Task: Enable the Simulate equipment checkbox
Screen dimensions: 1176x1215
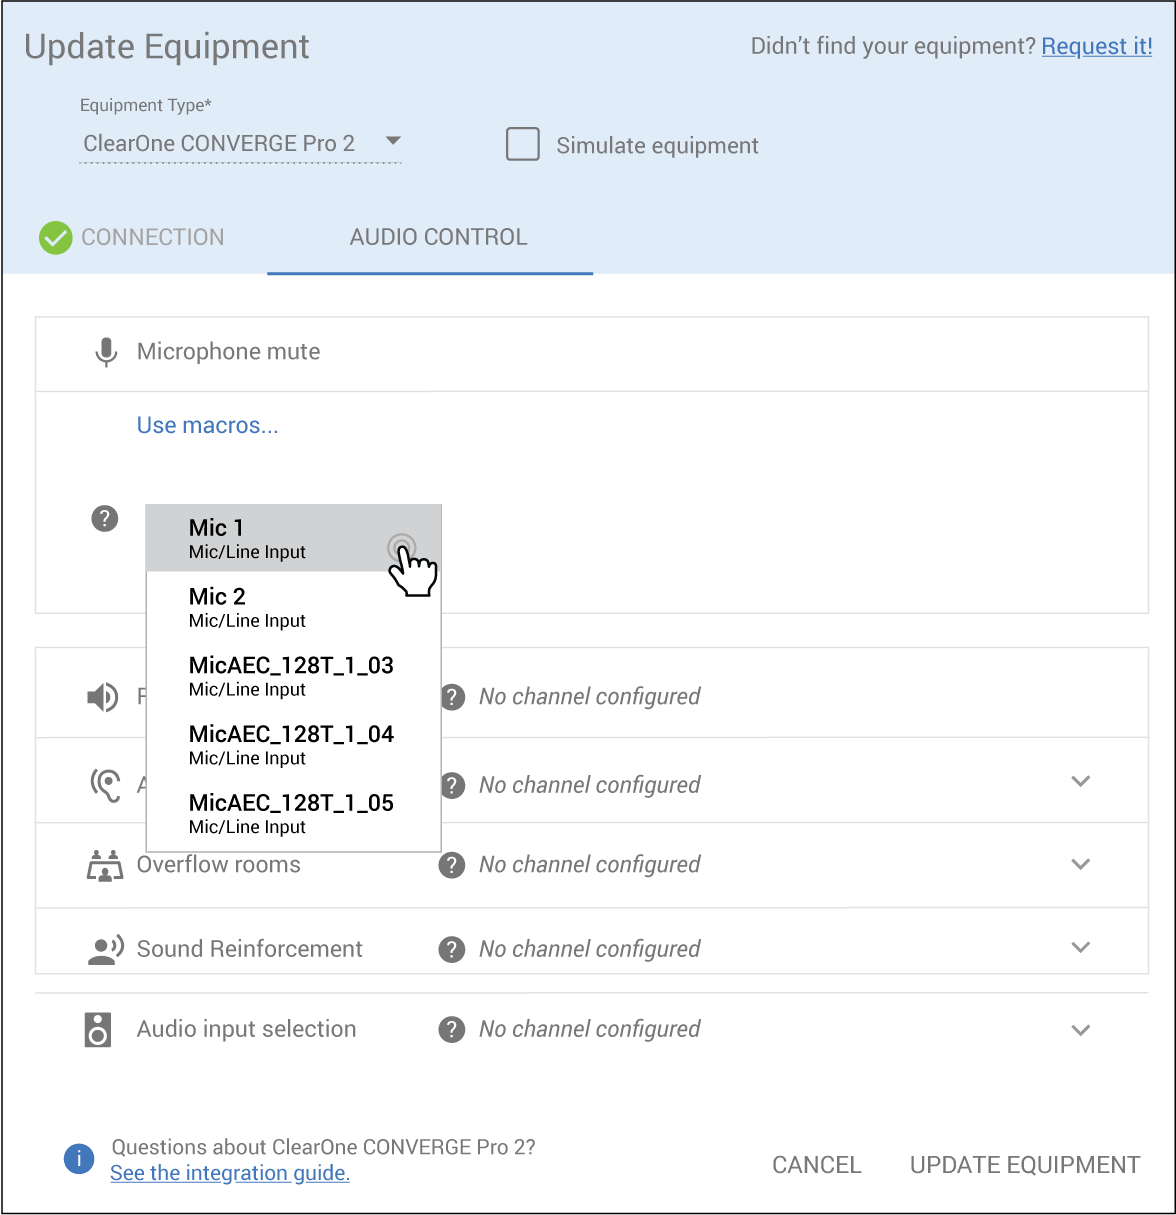Action: (523, 145)
